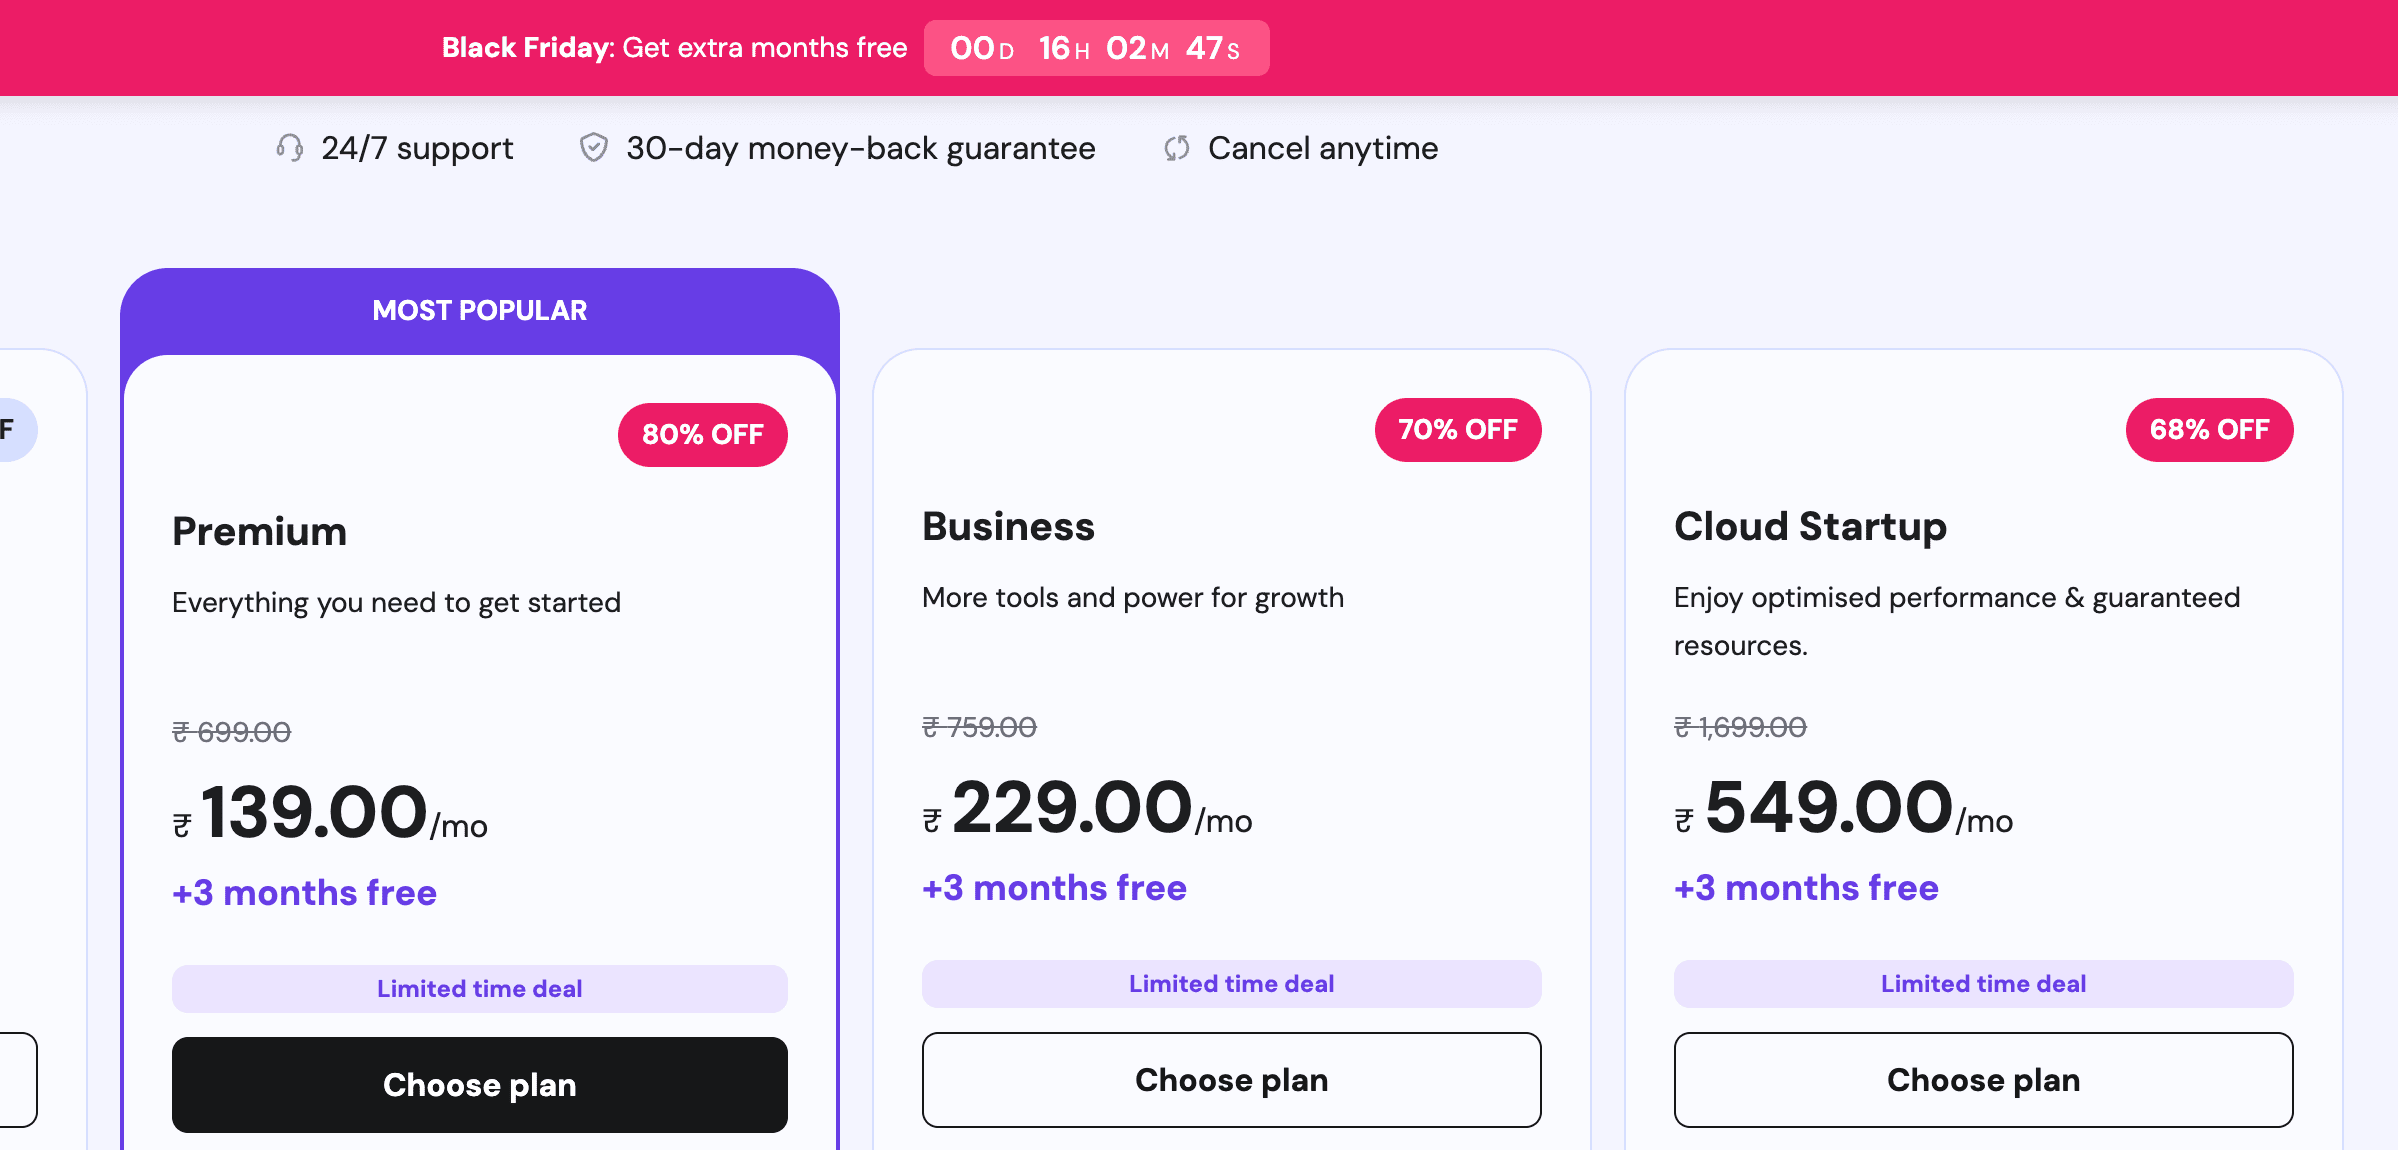This screenshot has height=1150, width=2398.
Task: Click the 24/7 support headset icon
Action: coord(290,148)
